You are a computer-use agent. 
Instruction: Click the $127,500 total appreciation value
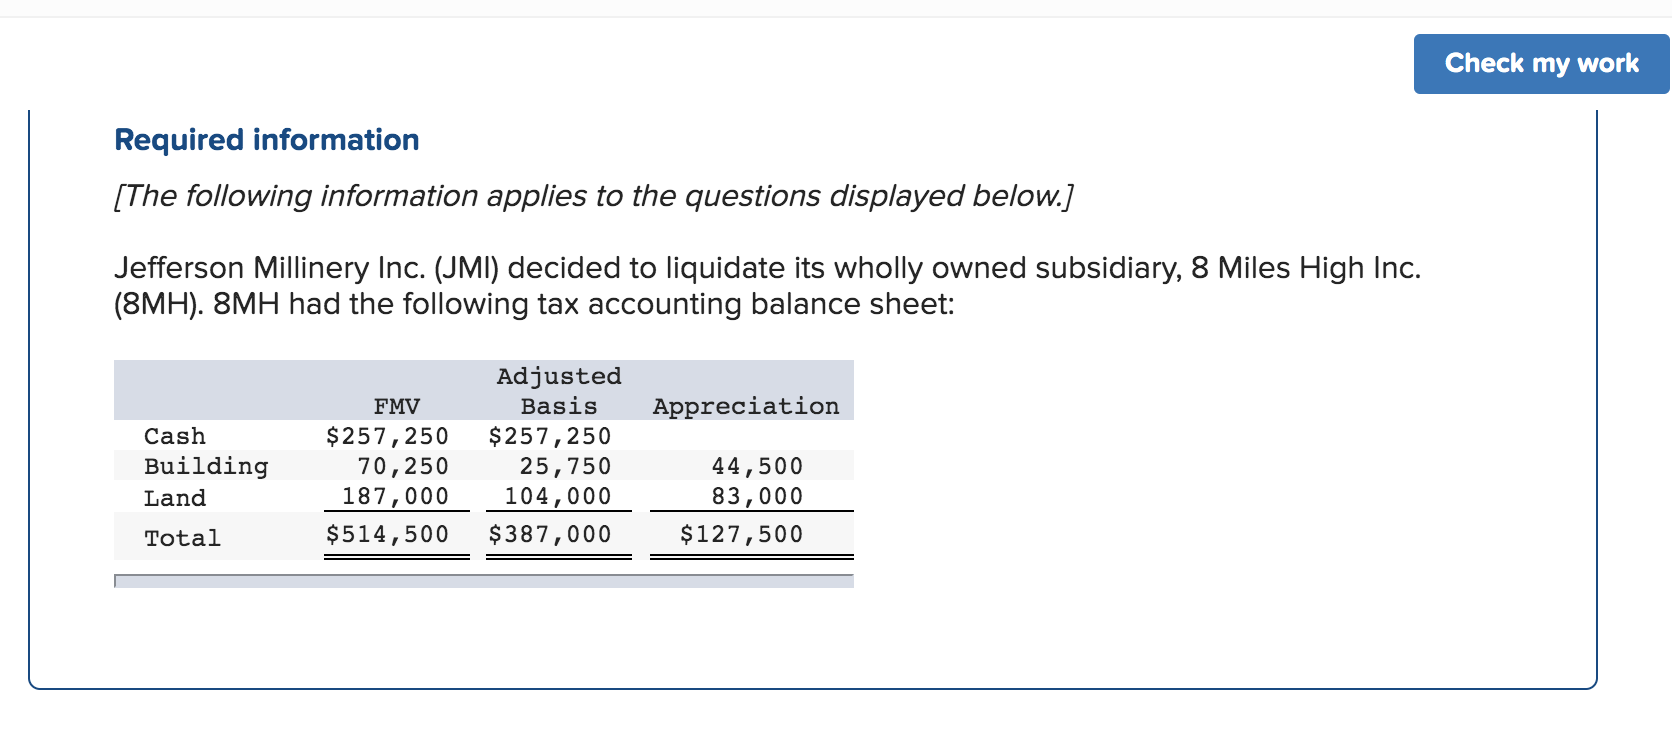tap(740, 534)
